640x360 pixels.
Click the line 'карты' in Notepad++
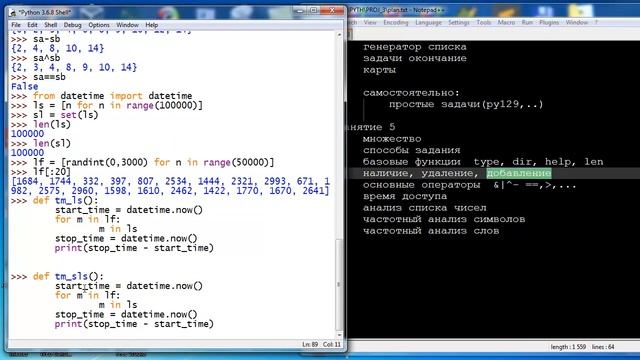point(379,70)
